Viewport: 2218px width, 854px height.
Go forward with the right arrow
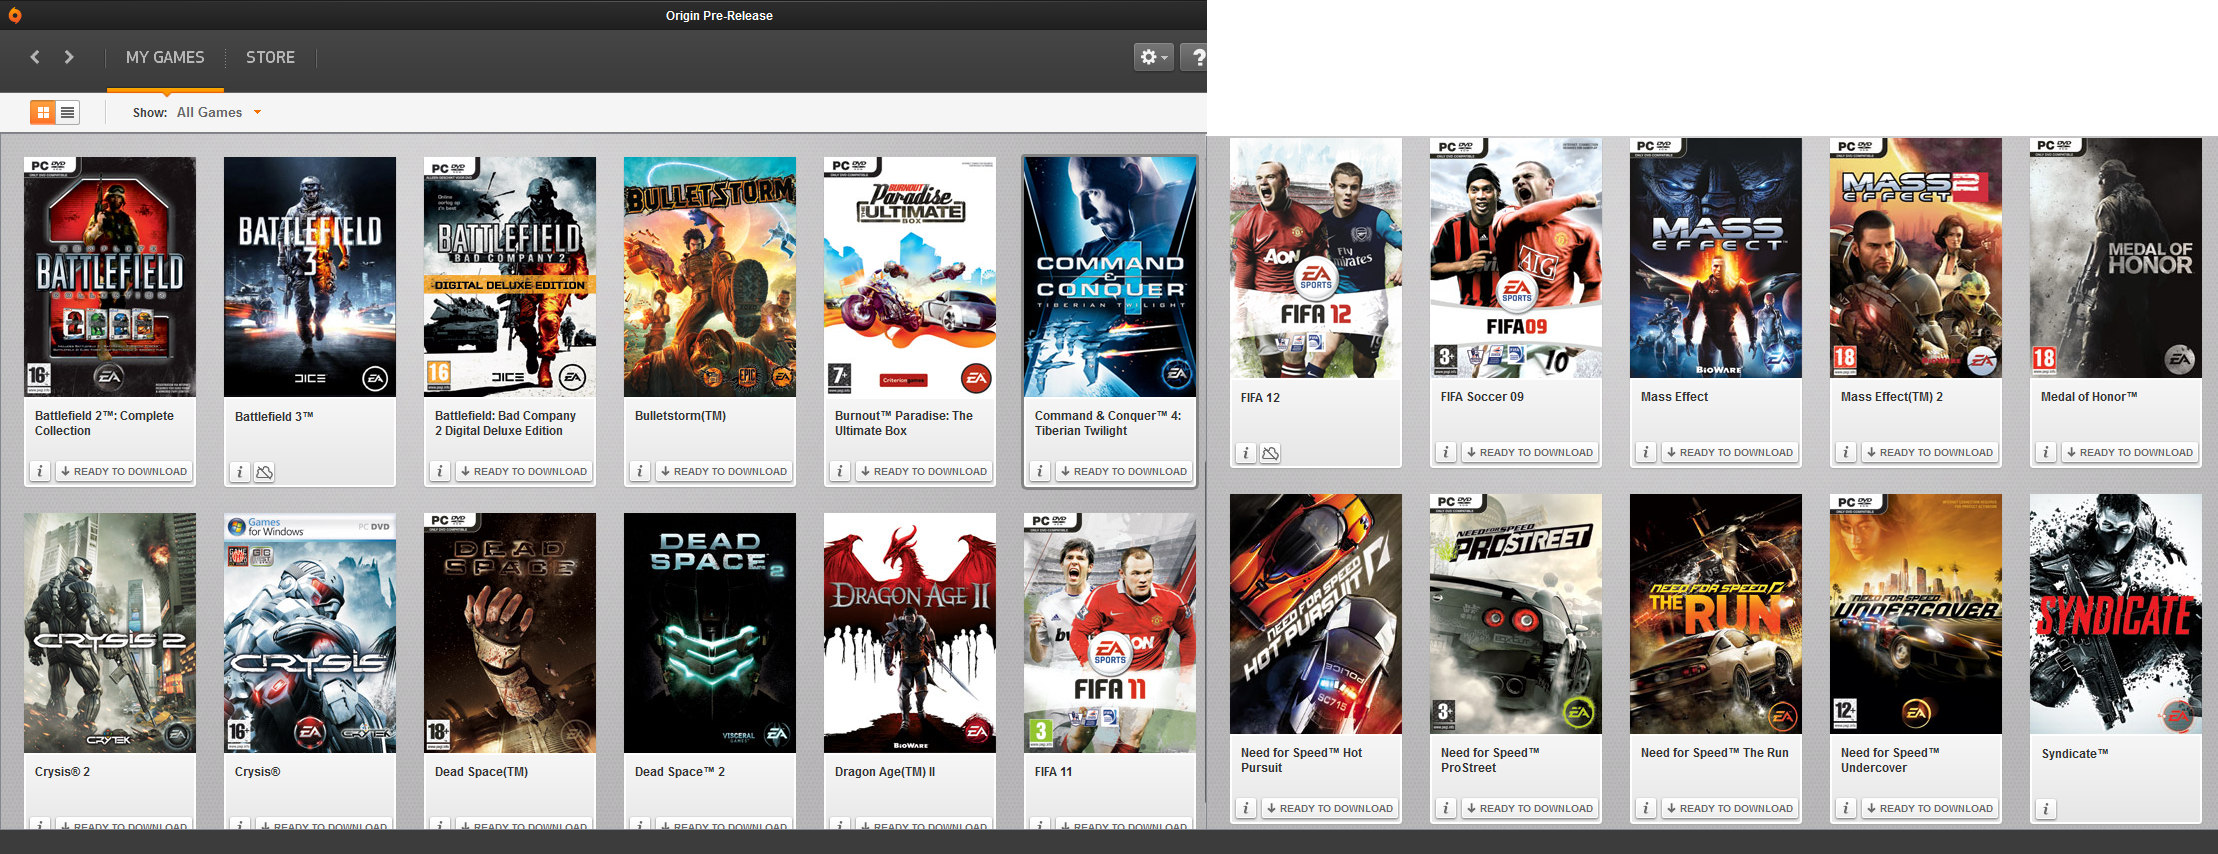tap(69, 57)
